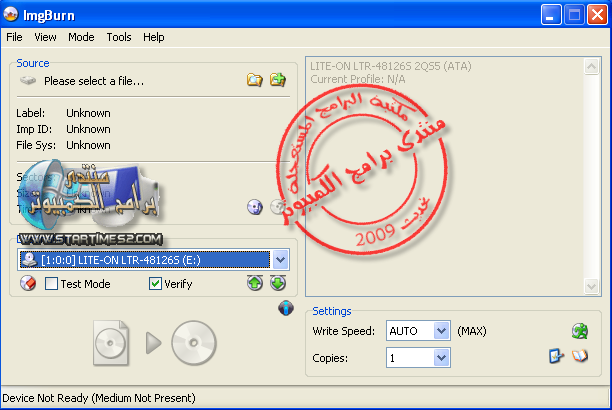
Task: Open the Help menu
Action: pyautogui.click(x=154, y=37)
